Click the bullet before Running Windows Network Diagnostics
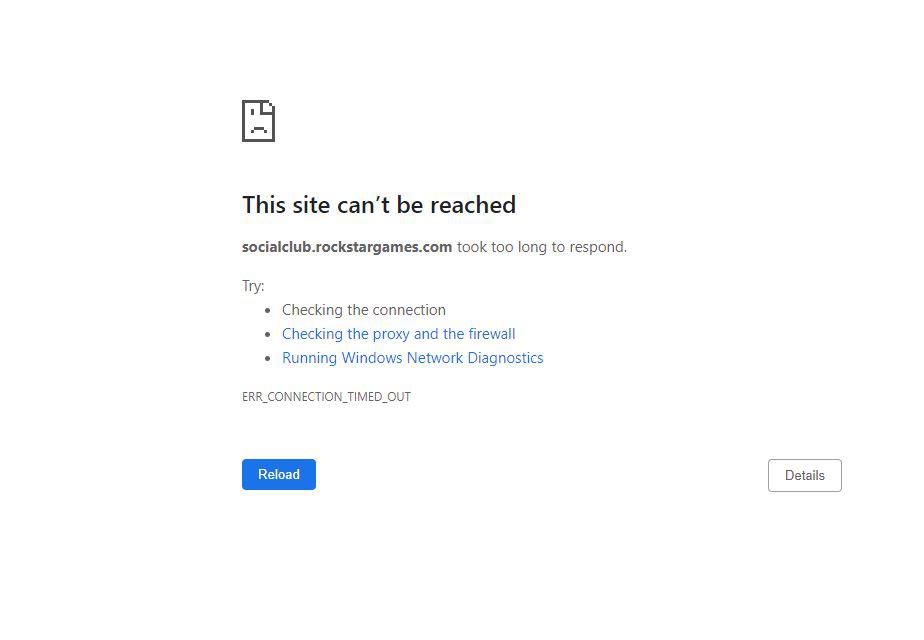Screen dimensions: 924x640 (268, 358)
